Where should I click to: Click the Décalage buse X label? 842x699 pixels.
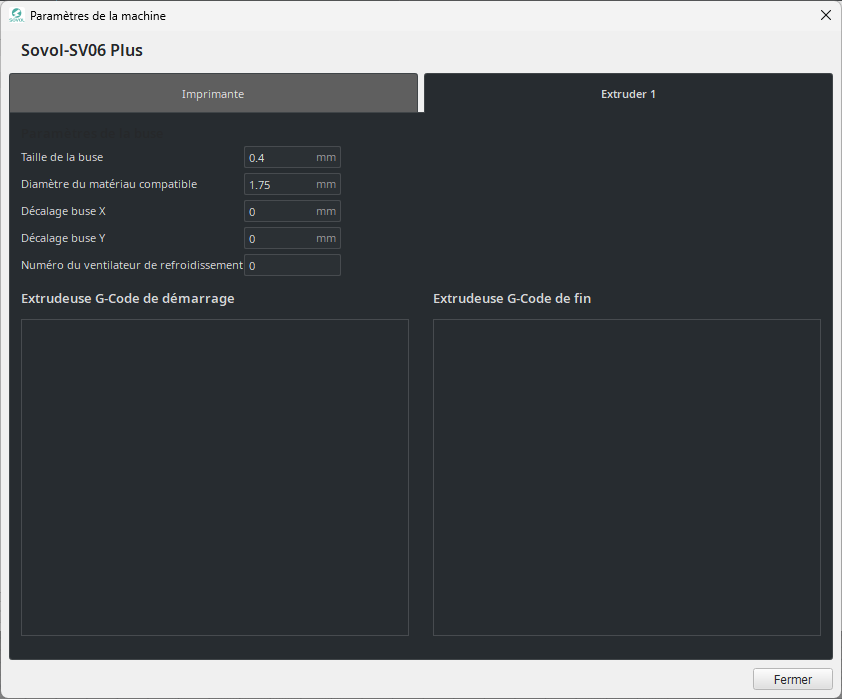(63, 211)
